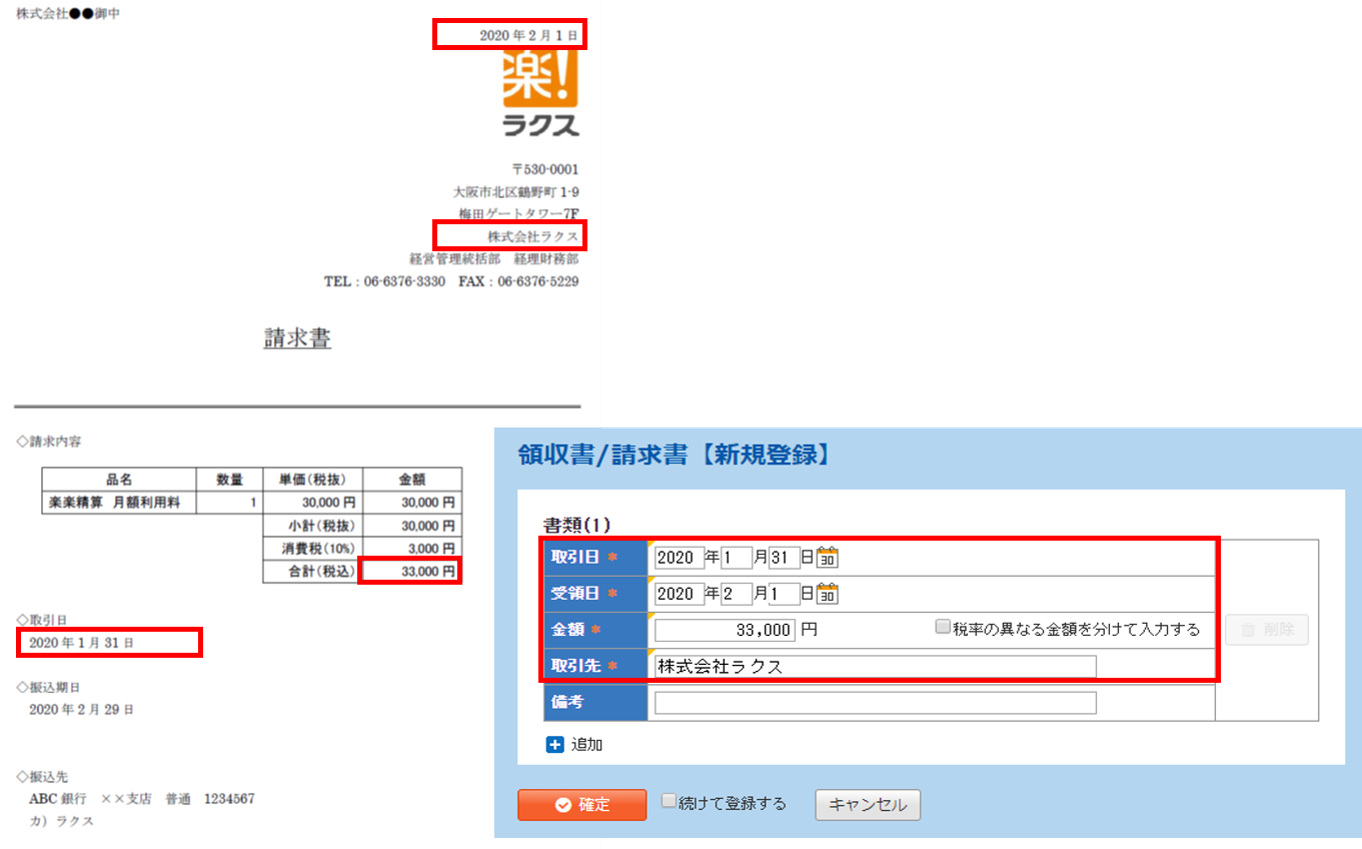1362x849 pixels.
Task: Click the キャンセル button
Action: [x=868, y=805]
